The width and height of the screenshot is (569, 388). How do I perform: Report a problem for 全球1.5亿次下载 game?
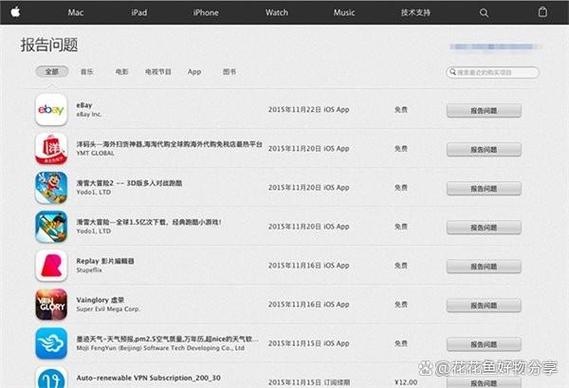tap(484, 228)
